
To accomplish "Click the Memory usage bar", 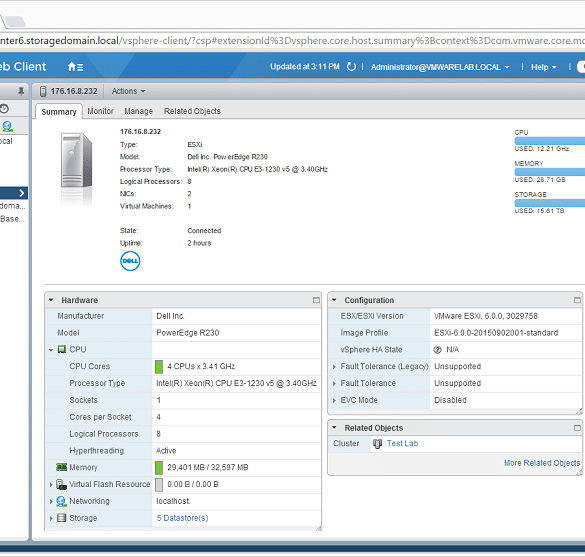I will (x=550, y=172).
